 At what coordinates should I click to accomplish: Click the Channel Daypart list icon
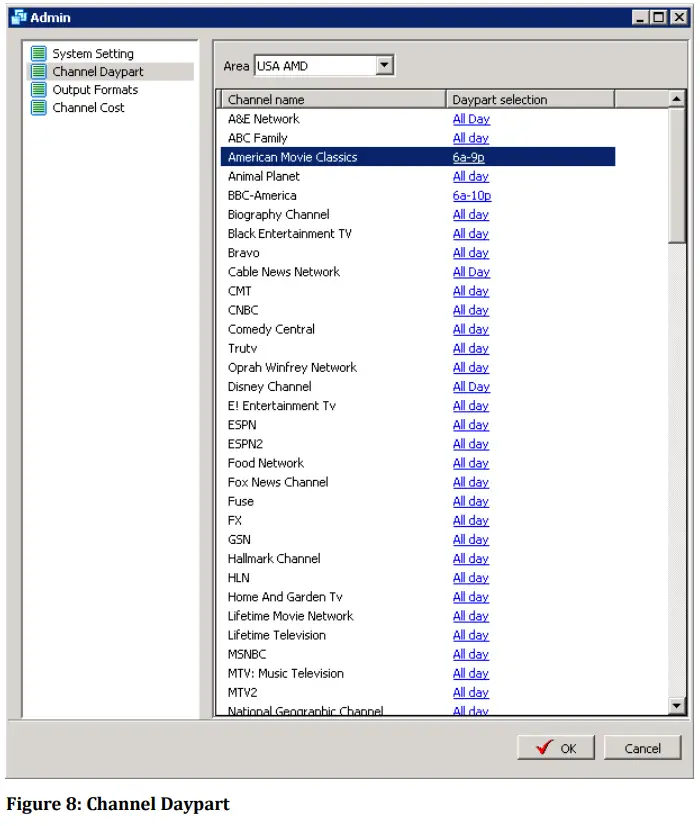(38, 71)
